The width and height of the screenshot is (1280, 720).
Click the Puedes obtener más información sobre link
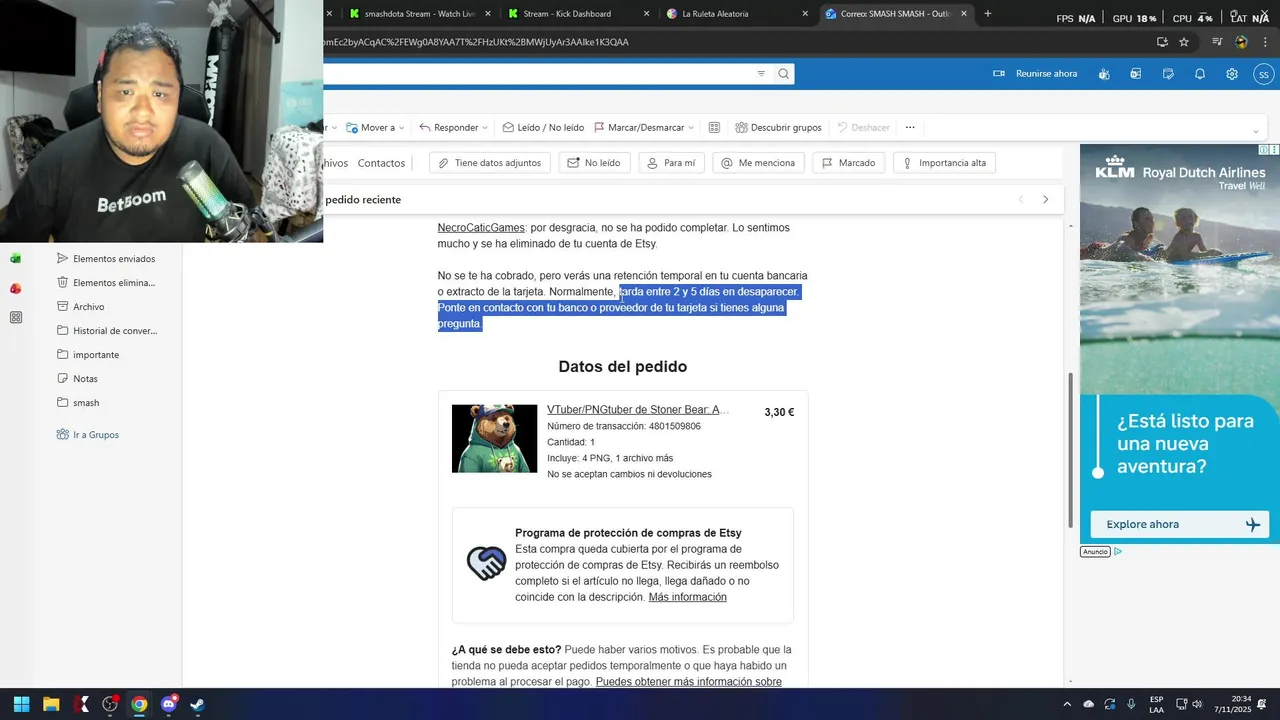point(688,682)
